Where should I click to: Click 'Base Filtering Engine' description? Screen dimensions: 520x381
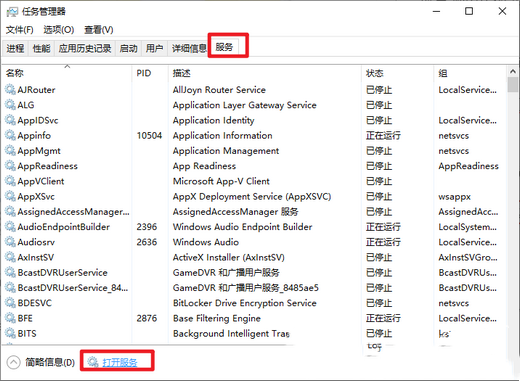coord(217,319)
